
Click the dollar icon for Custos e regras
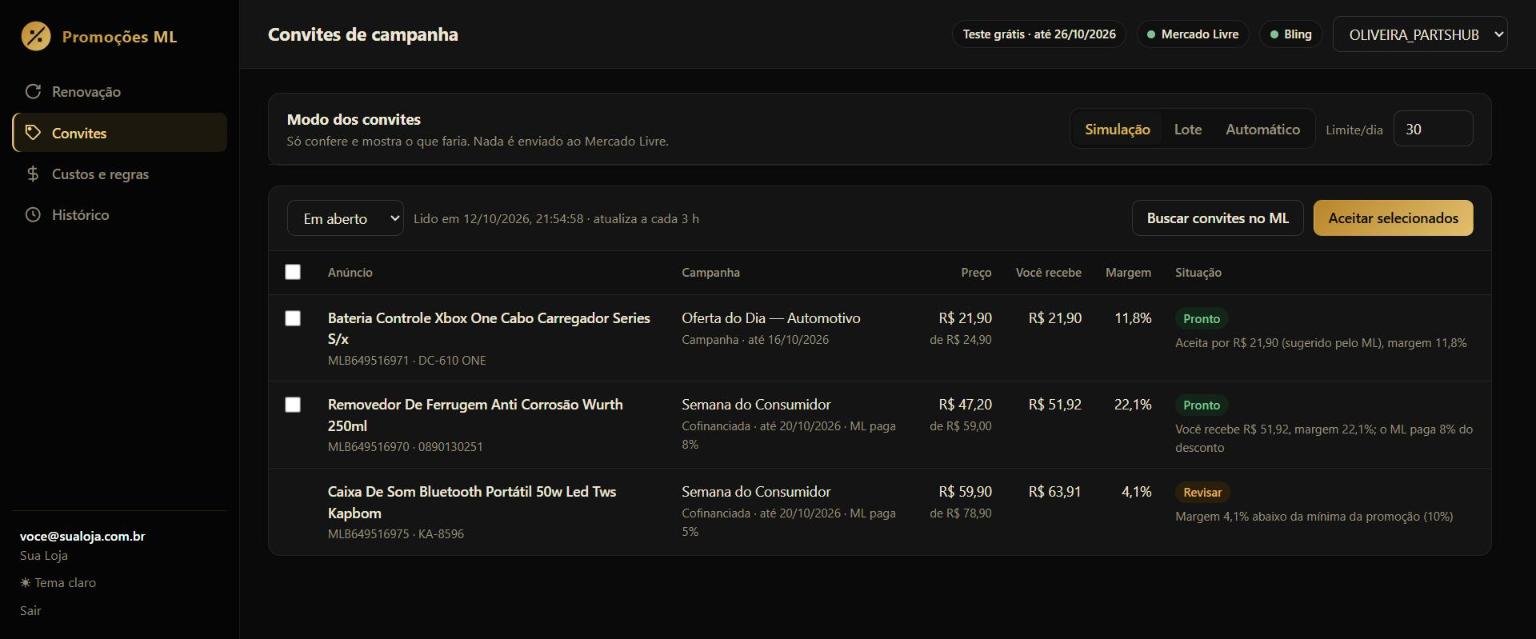(x=33, y=174)
